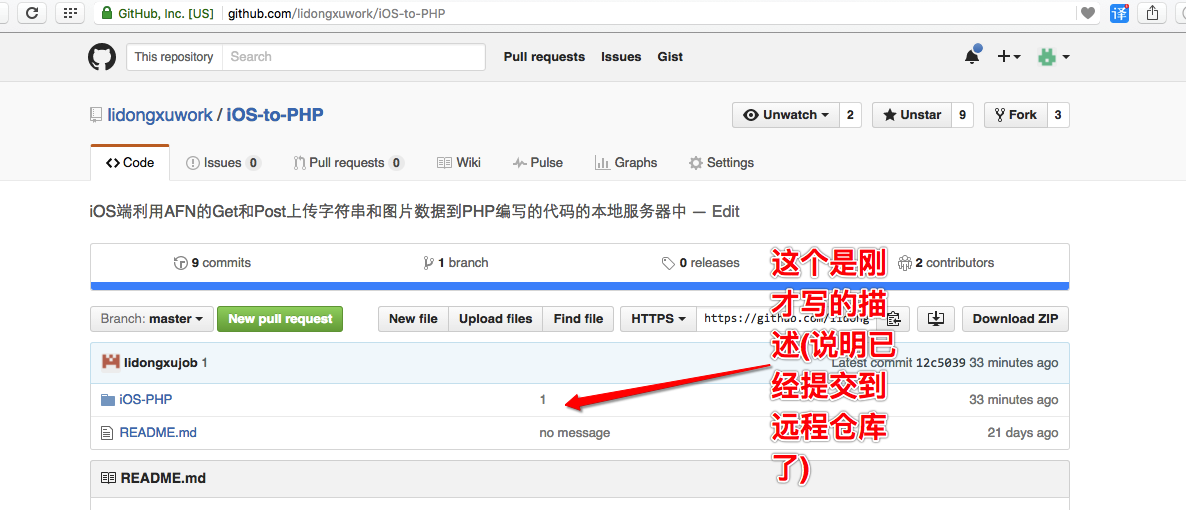Screen dimensions: 1186x510
Task: Open the iOS-PHP folder
Action: 146,400
